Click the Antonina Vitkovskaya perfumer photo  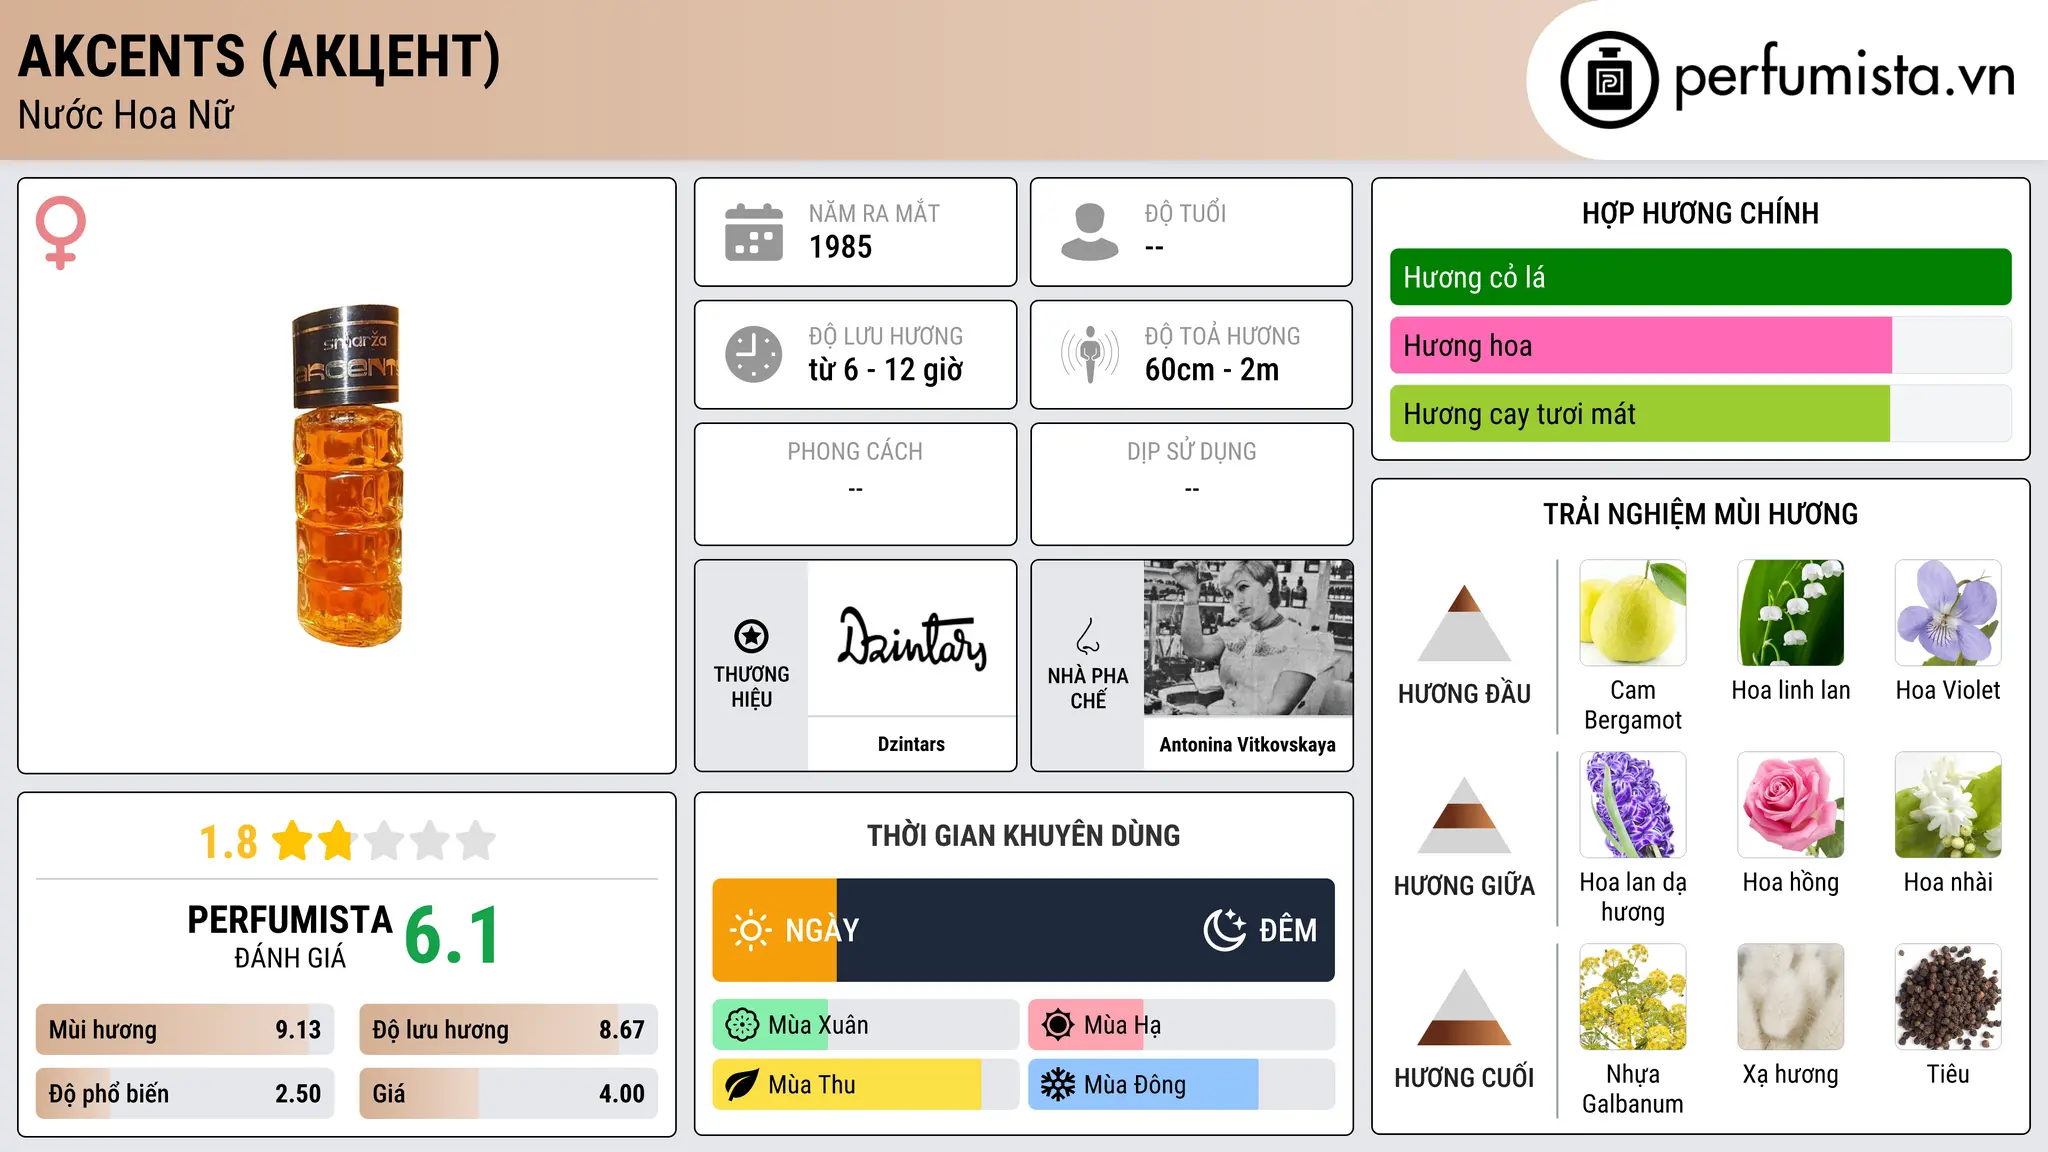[x=1248, y=638]
